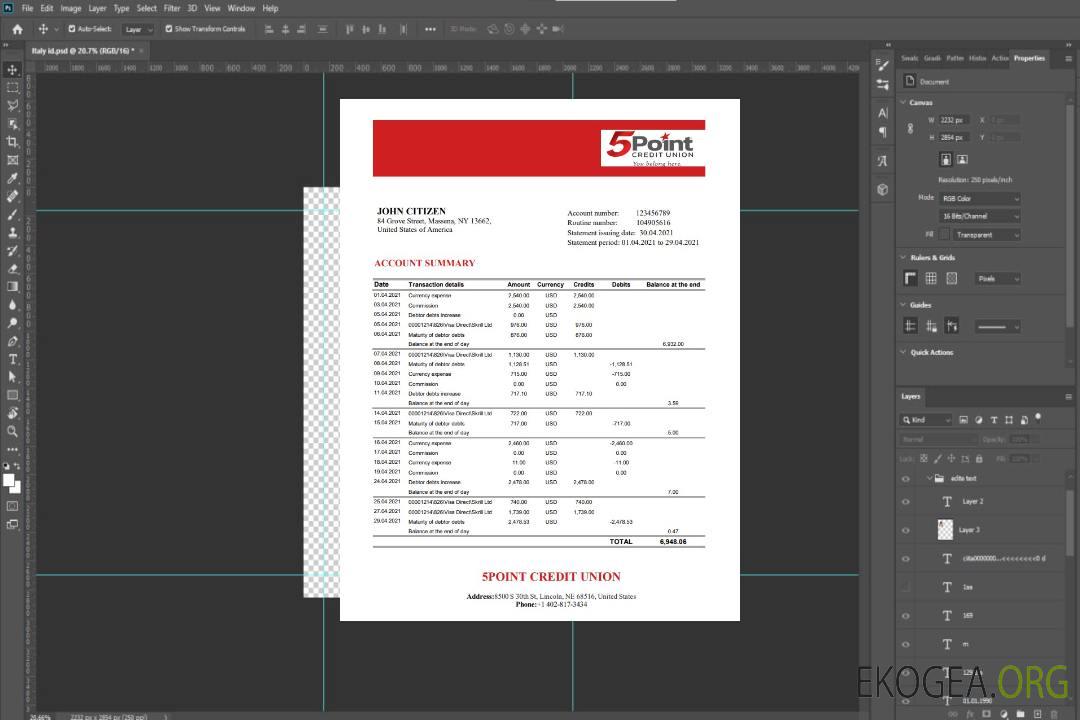Open the Character panel icon

tap(883, 113)
